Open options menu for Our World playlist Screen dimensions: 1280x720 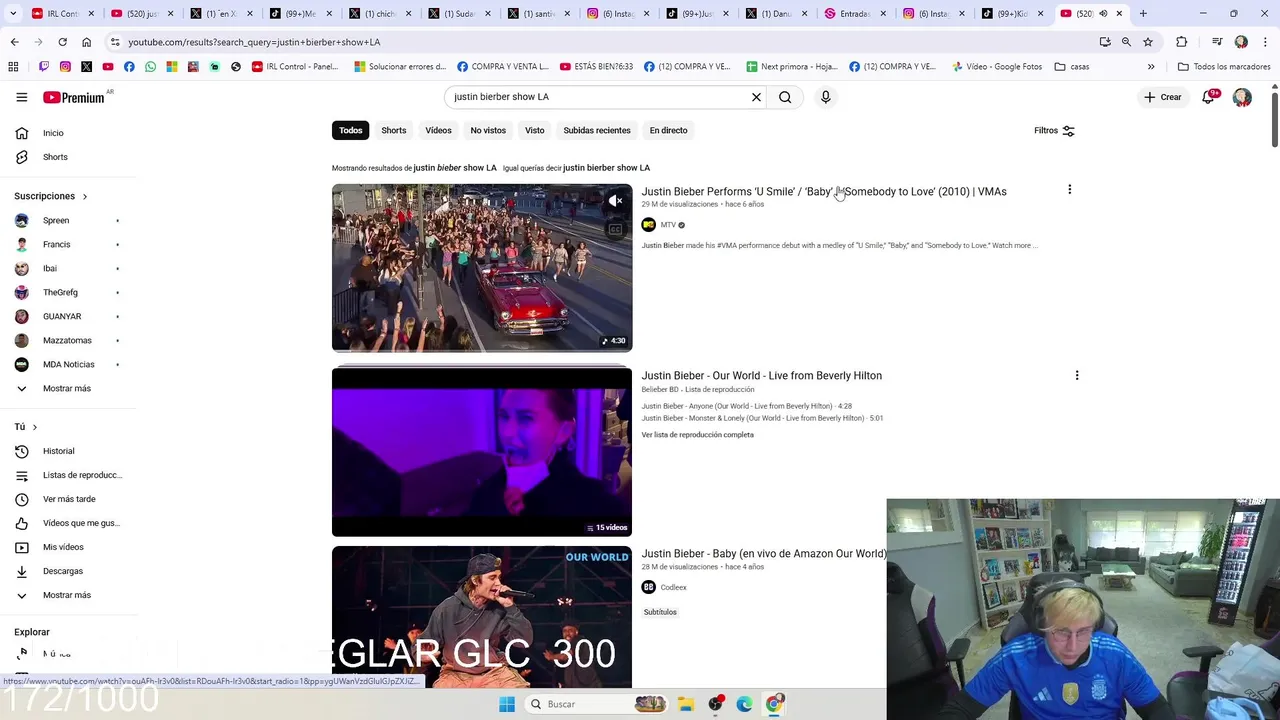1076,375
